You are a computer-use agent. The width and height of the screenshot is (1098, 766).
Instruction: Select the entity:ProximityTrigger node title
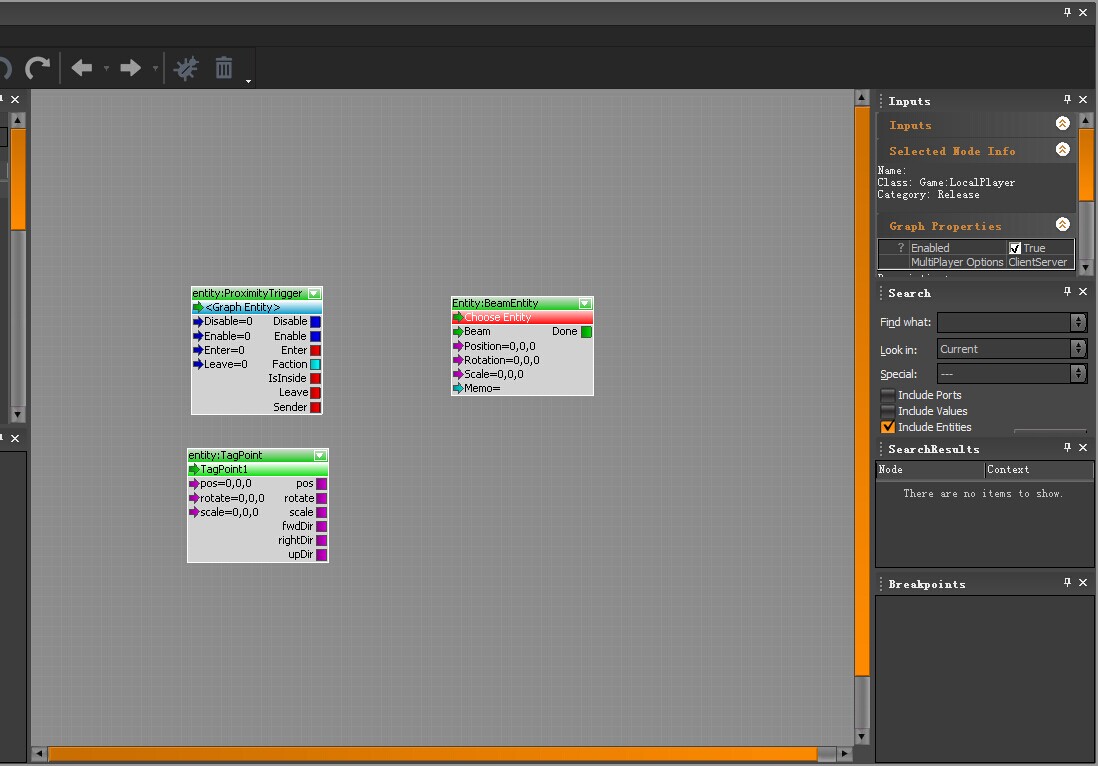click(x=248, y=294)
